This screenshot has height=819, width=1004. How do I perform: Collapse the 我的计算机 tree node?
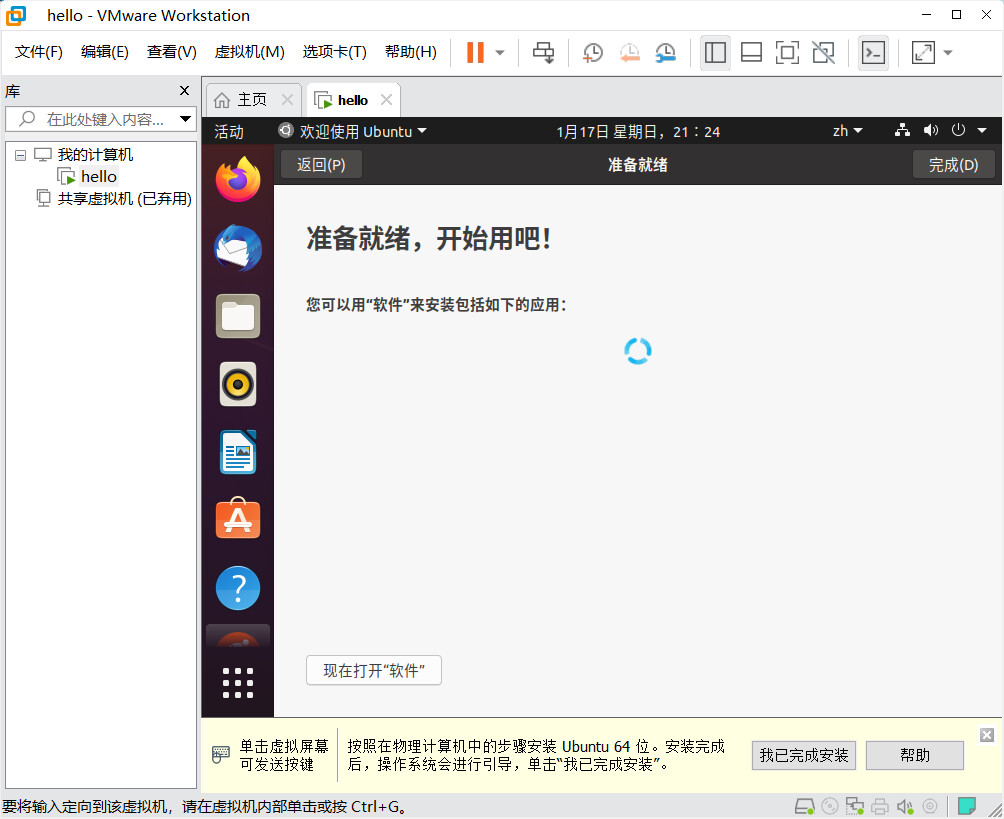(20, 155)
